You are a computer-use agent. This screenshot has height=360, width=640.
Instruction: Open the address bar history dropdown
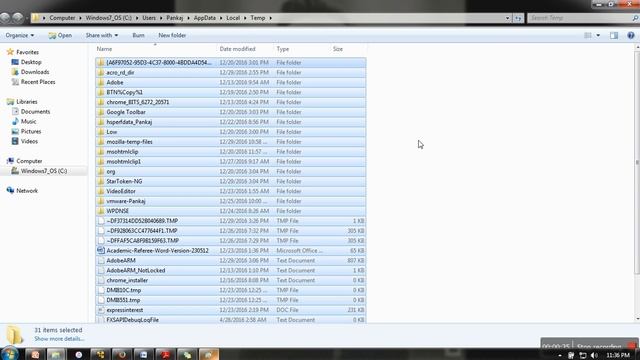507,18
